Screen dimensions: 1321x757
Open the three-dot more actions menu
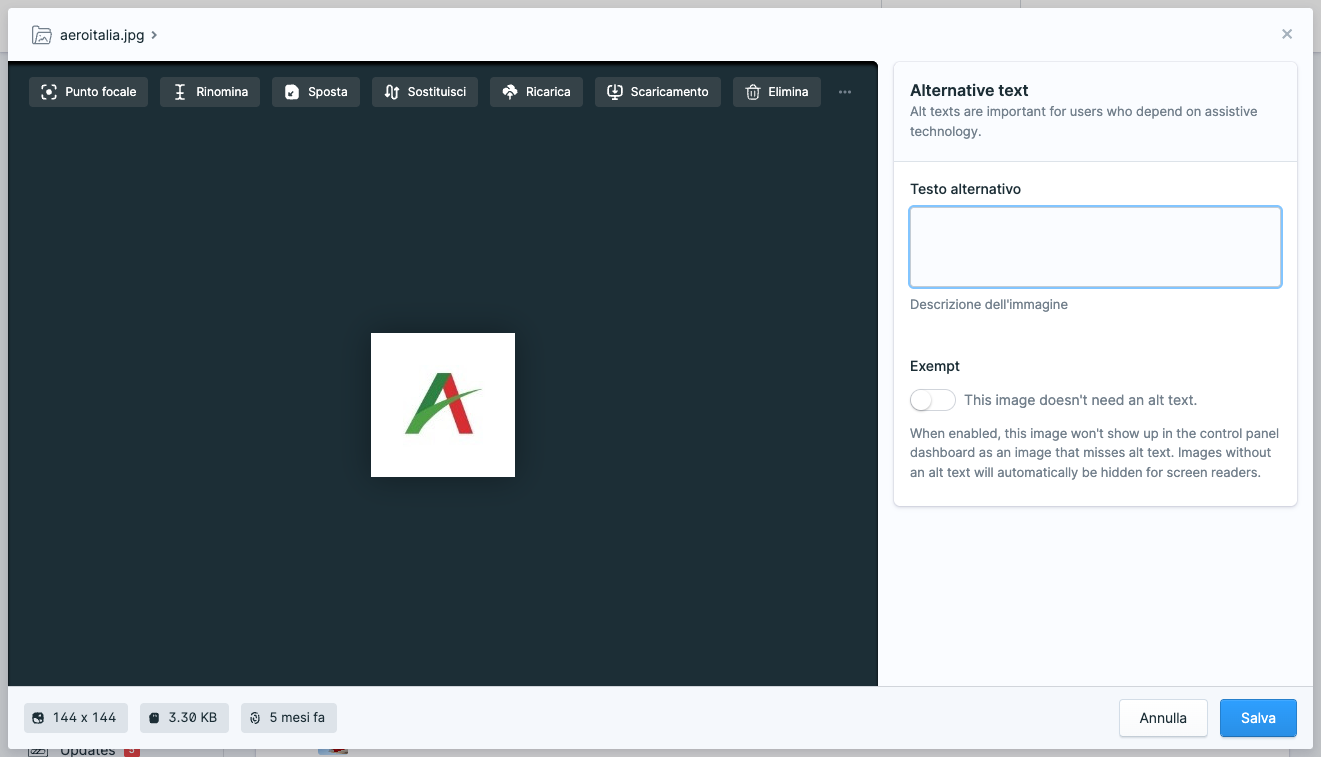[845, 92]
